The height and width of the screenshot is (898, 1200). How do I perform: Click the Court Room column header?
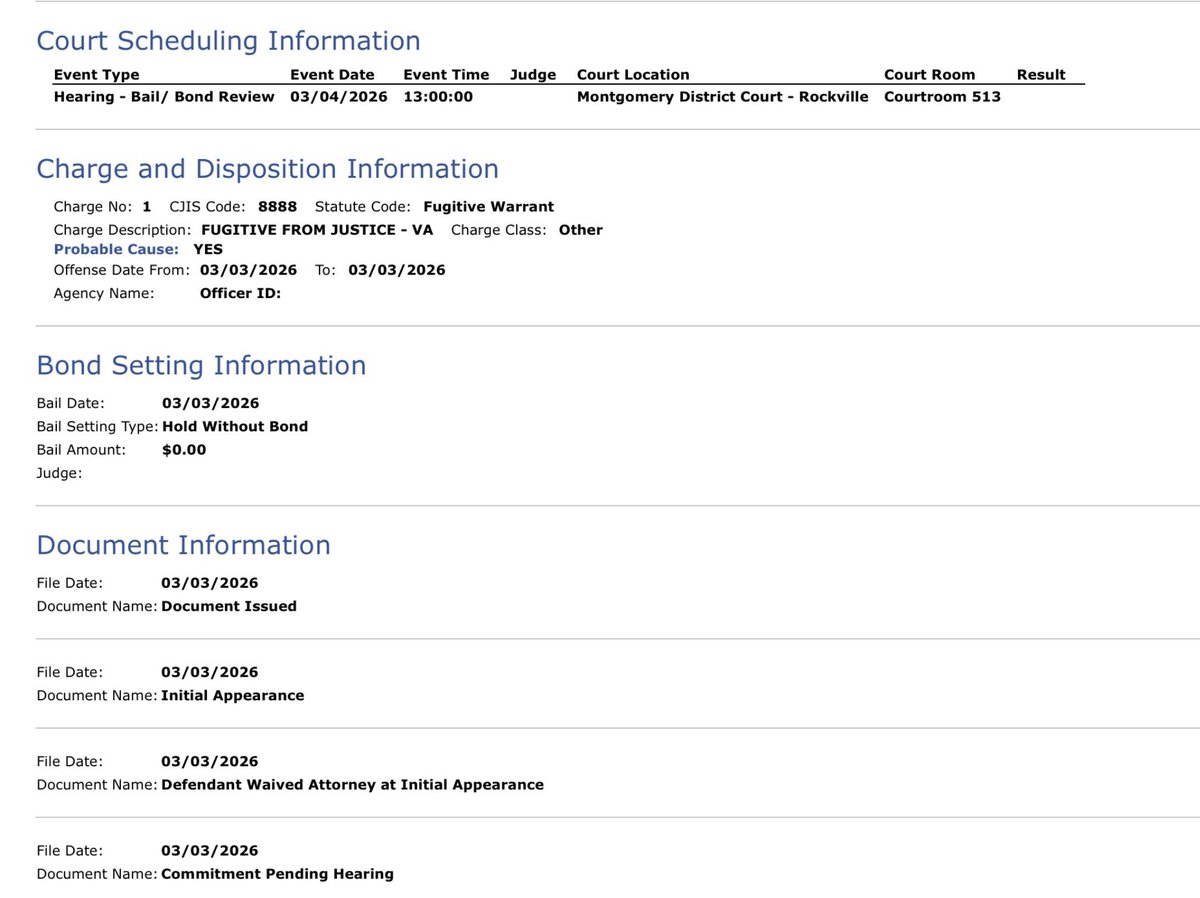pos(929,75)
